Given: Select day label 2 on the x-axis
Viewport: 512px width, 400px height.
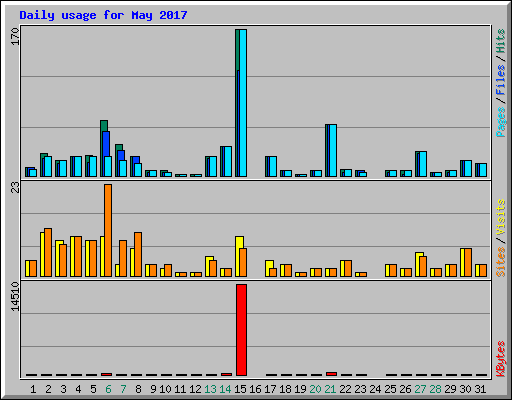Looking at the screenshot, I should coord(48,389).
